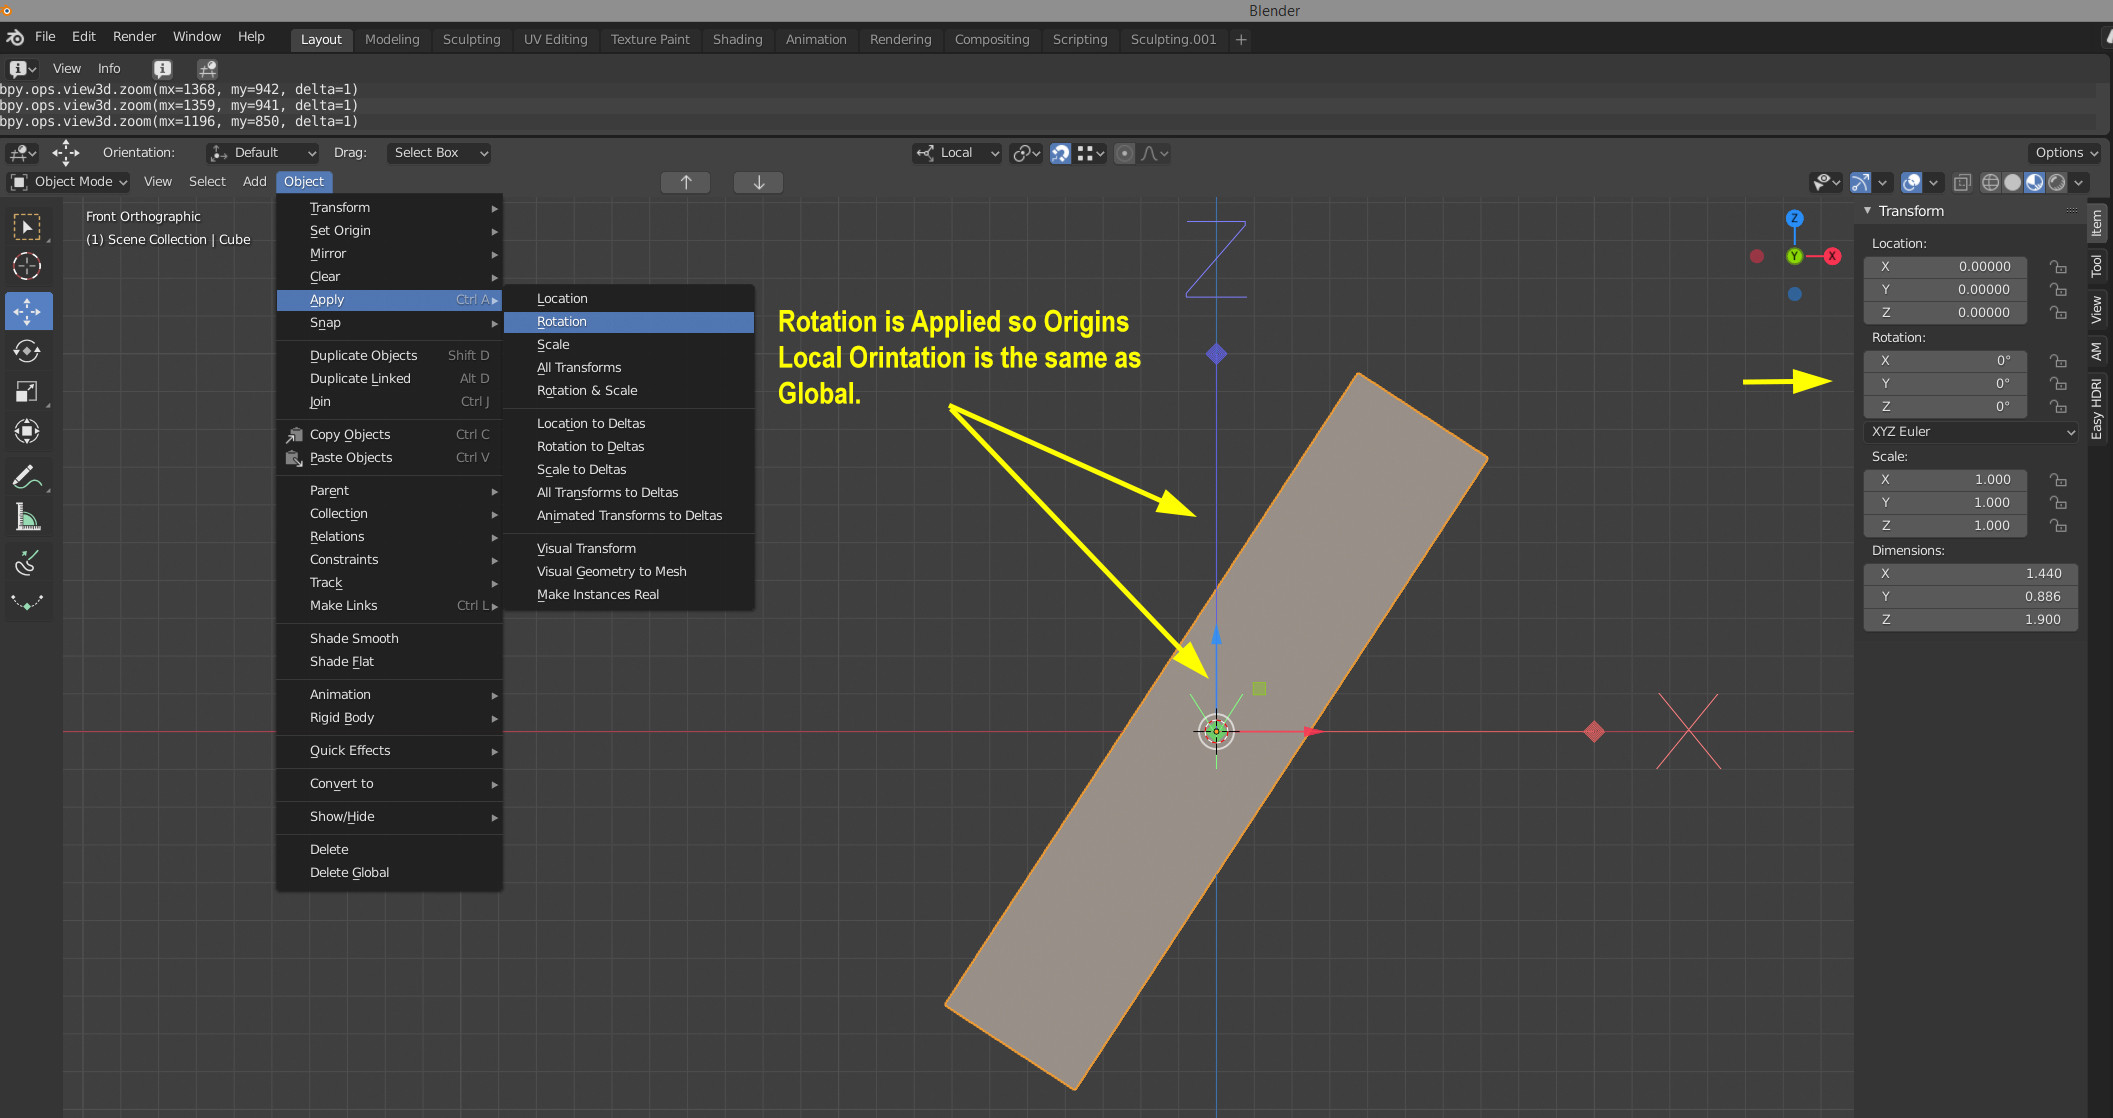Click the Copy Objects menu icon
This screenshot has height=1118, width=2113.
[294, 435]
